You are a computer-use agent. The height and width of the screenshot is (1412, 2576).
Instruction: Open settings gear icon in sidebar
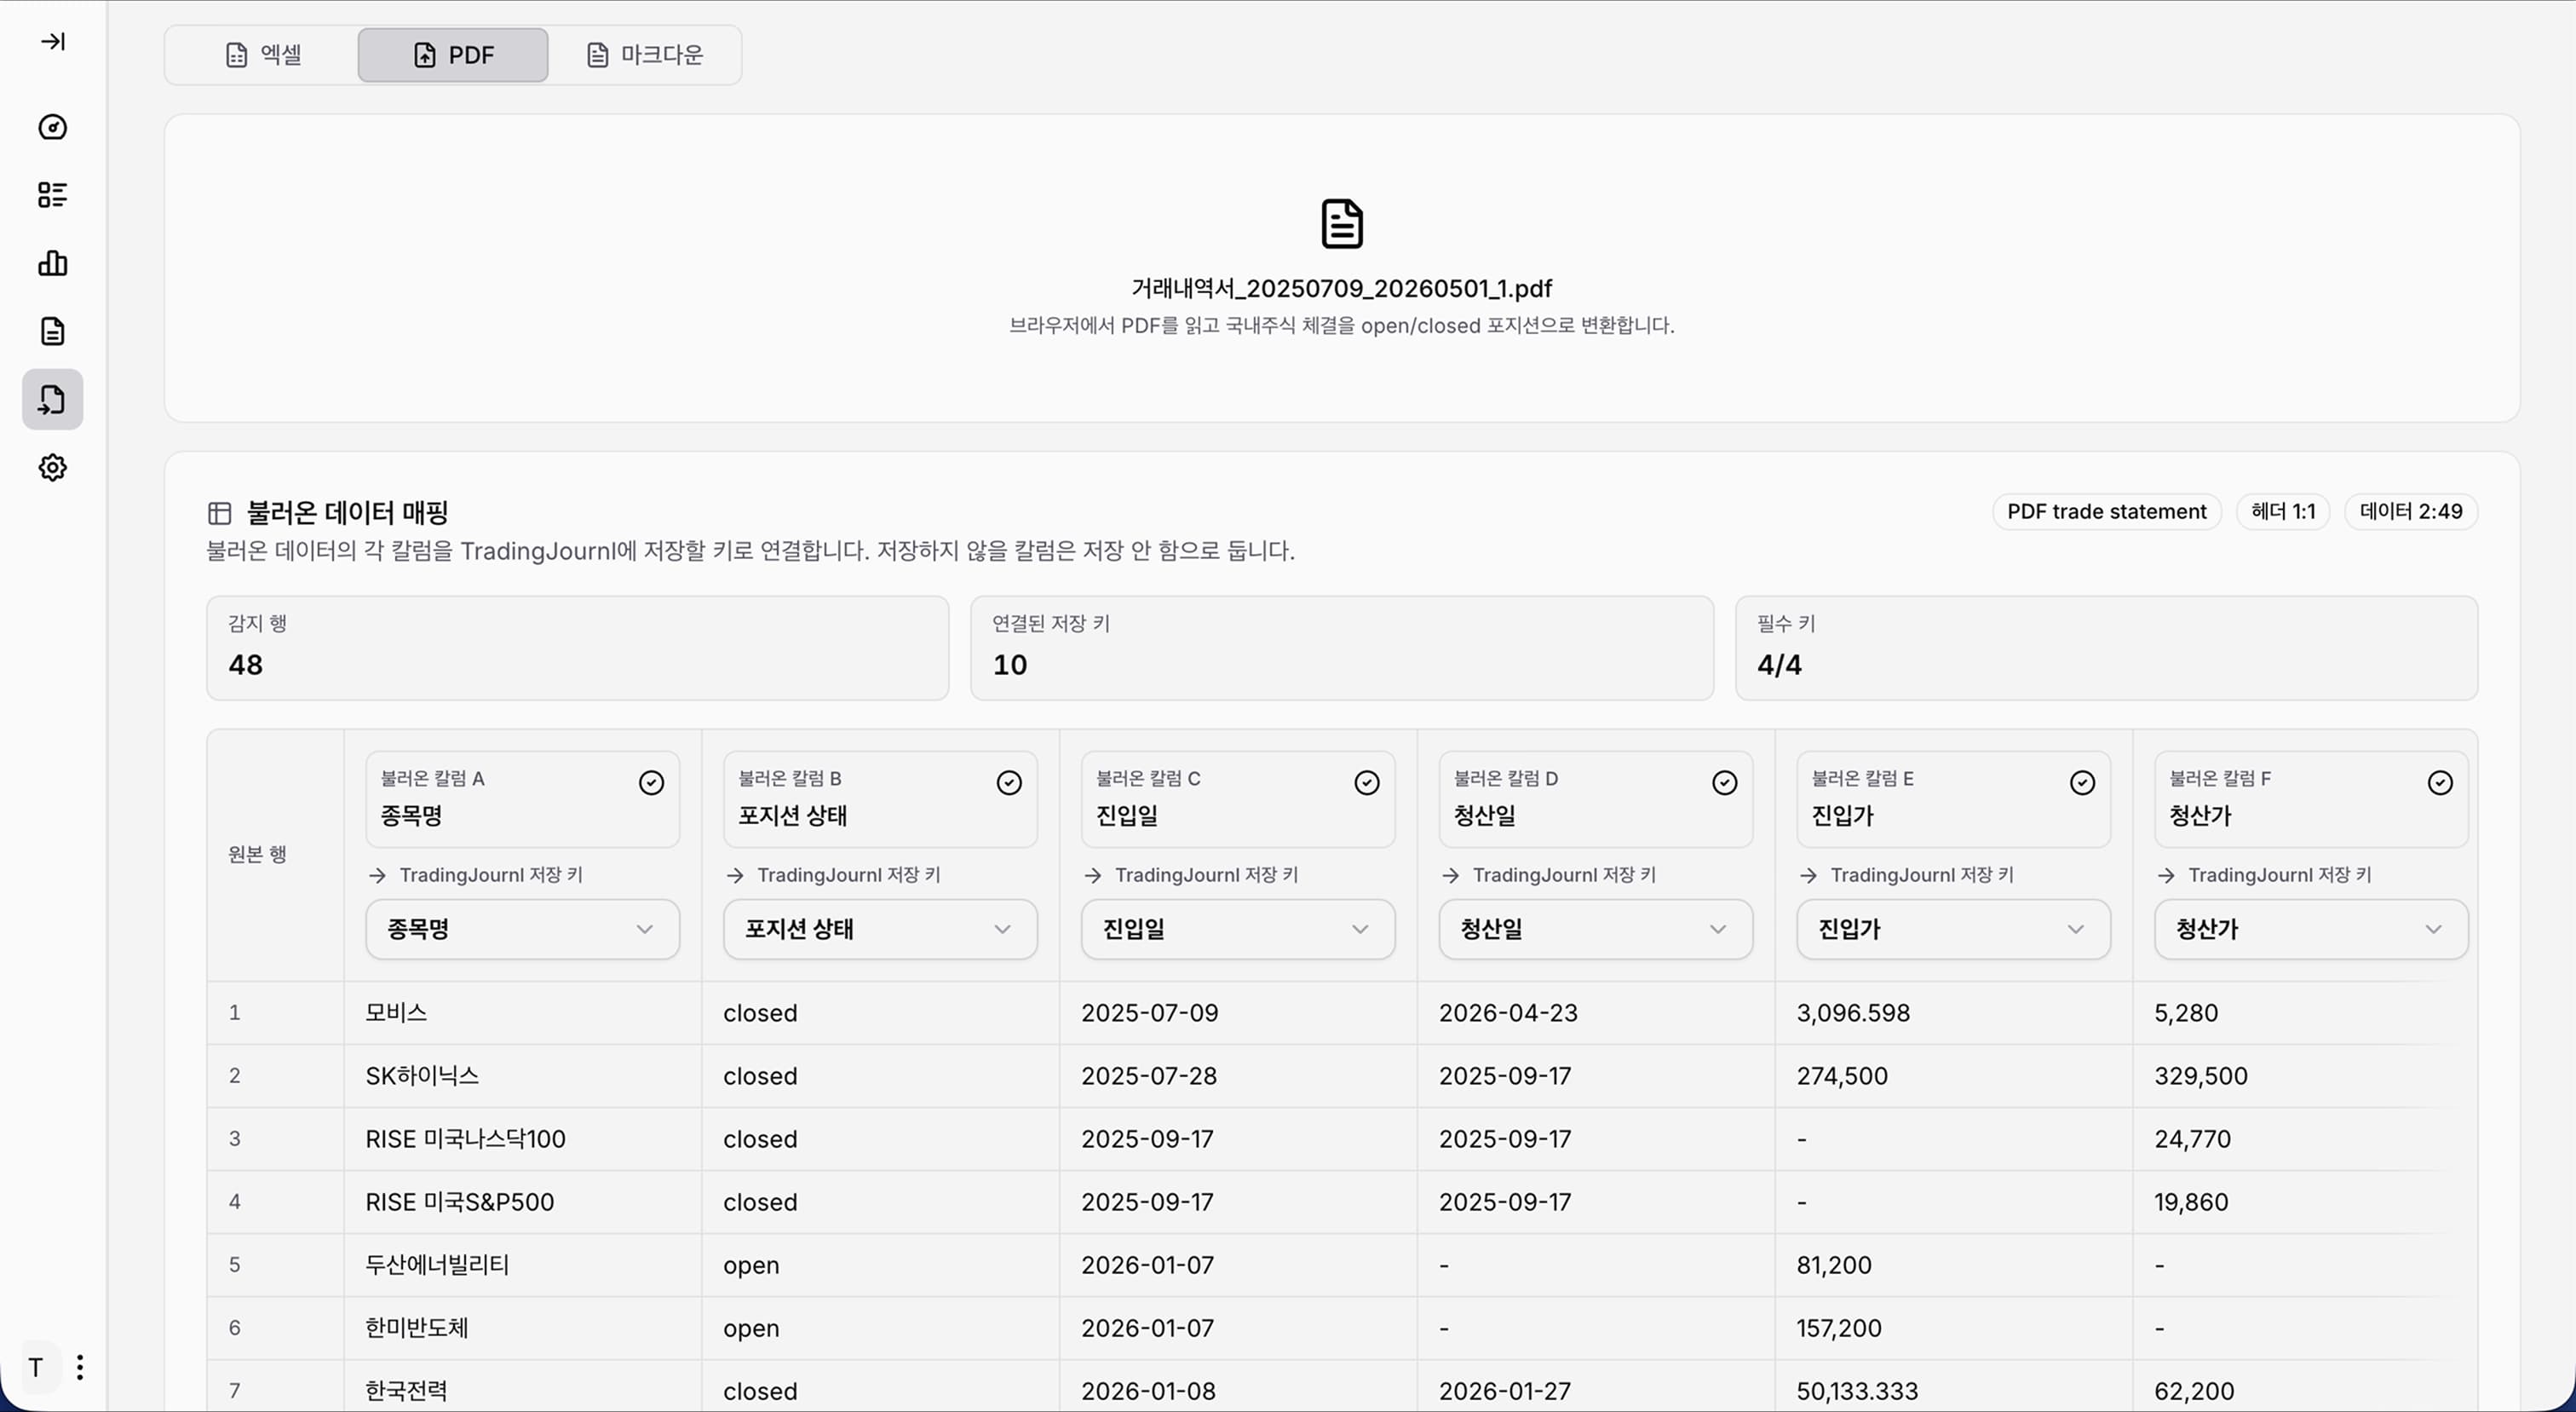pyautogui.click(x=53, y=467)
